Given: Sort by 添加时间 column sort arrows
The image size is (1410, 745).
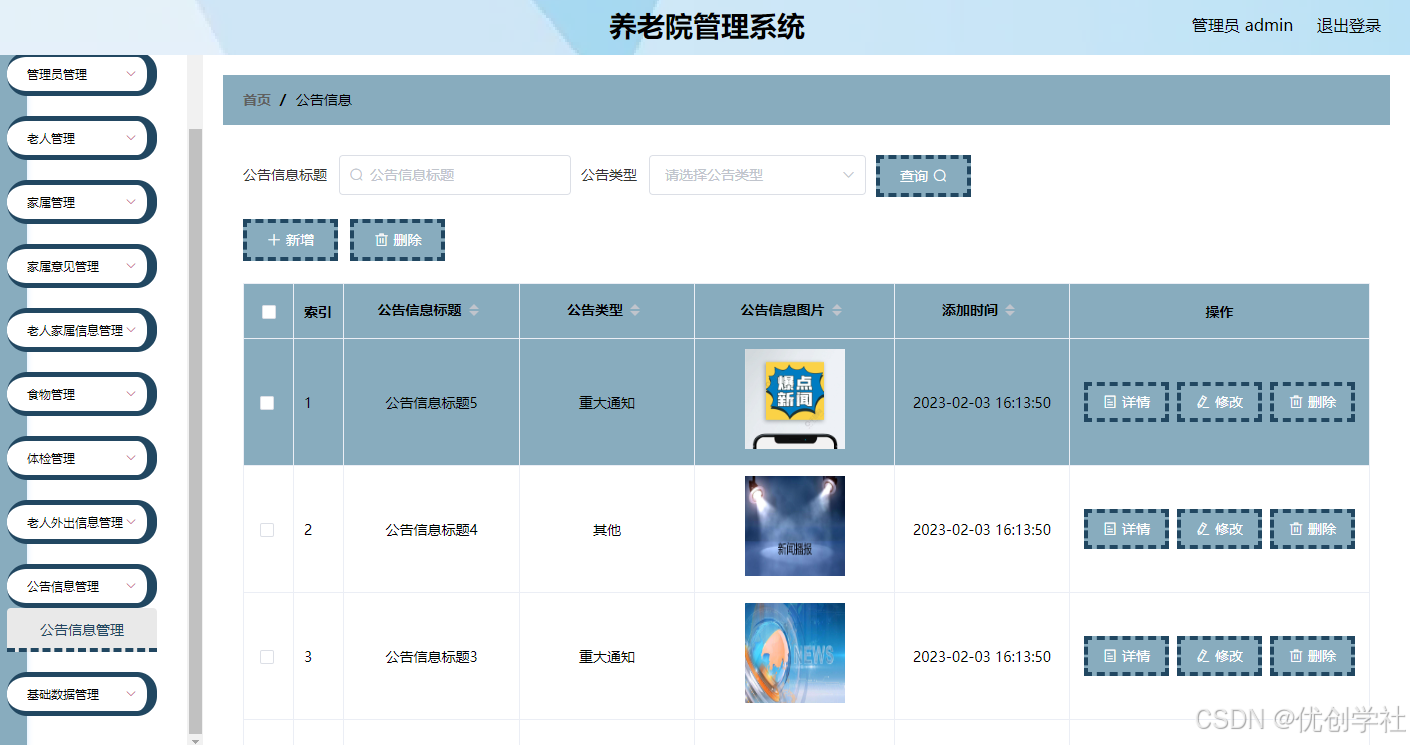Looking at the screenshot, I should pyautogui.click(x=1010, y=311).
